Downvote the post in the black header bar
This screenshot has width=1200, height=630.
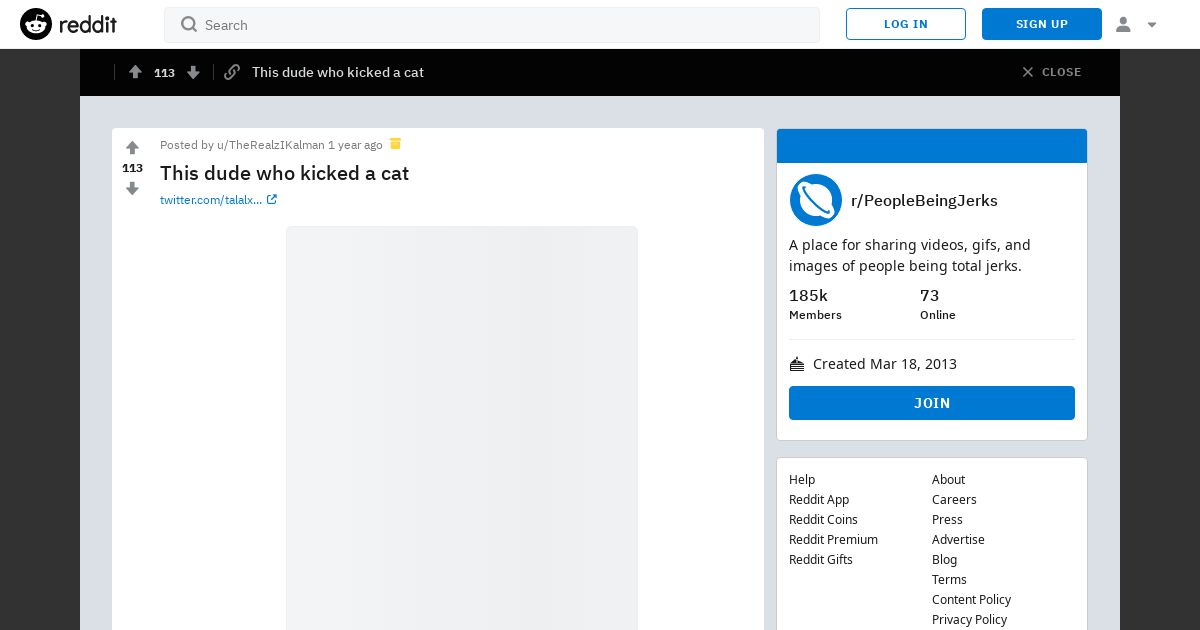194,72
